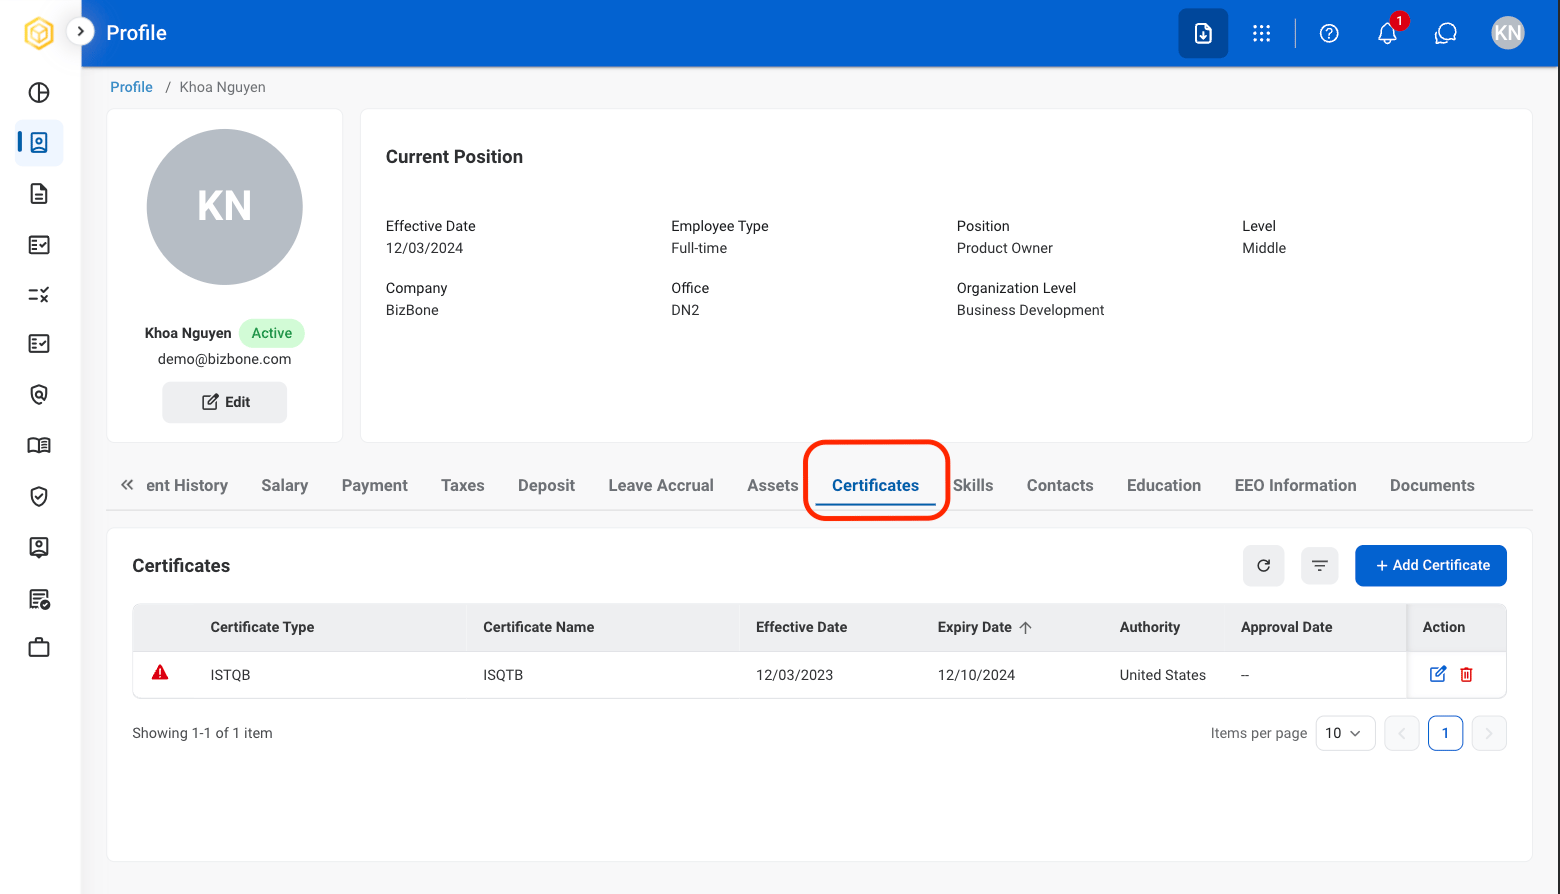
Task: Open the apps grid menu icon
Action: pyautogui.click(x=1262, y=33)
